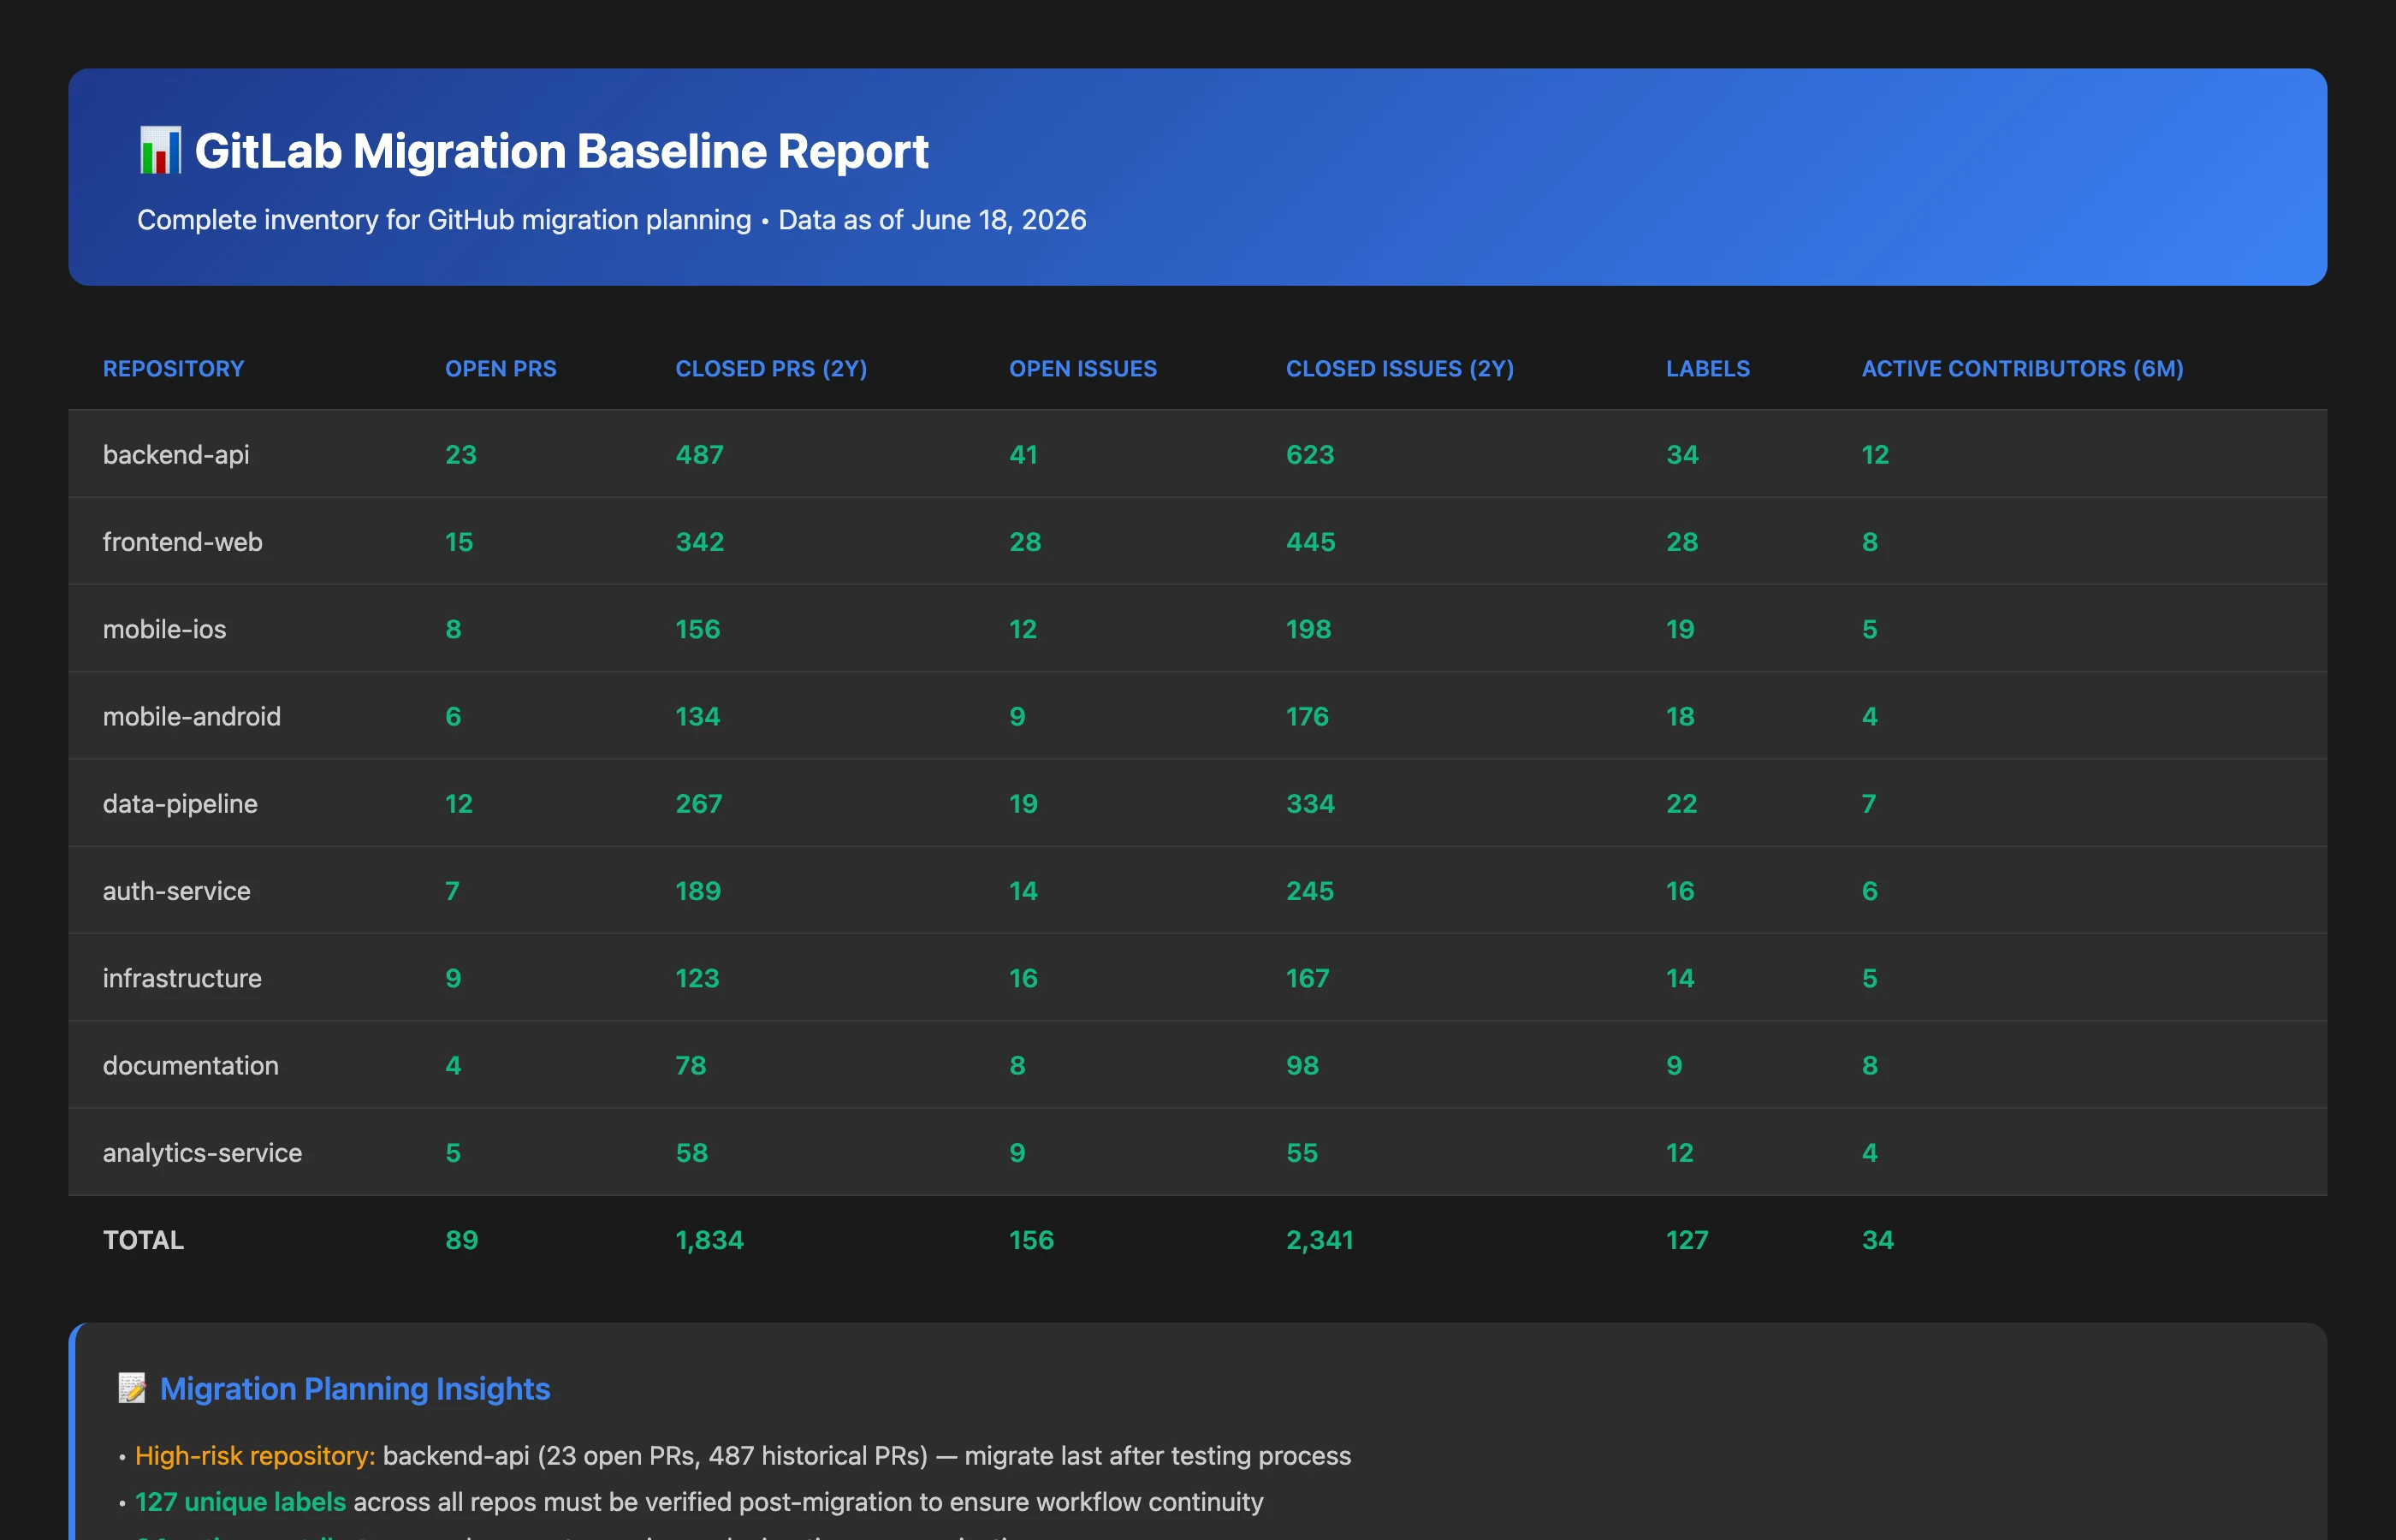Select the Closed Issues (2Y) column header
This screenshot has width=2396, height=1540.
click(x=1400, y=369)
